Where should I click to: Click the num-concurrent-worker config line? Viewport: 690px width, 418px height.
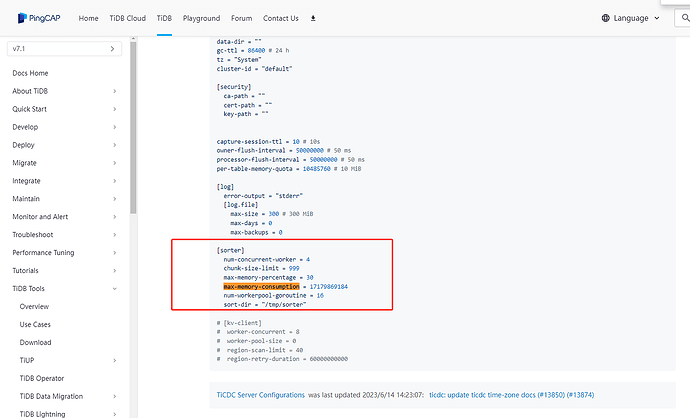(266, 260)
